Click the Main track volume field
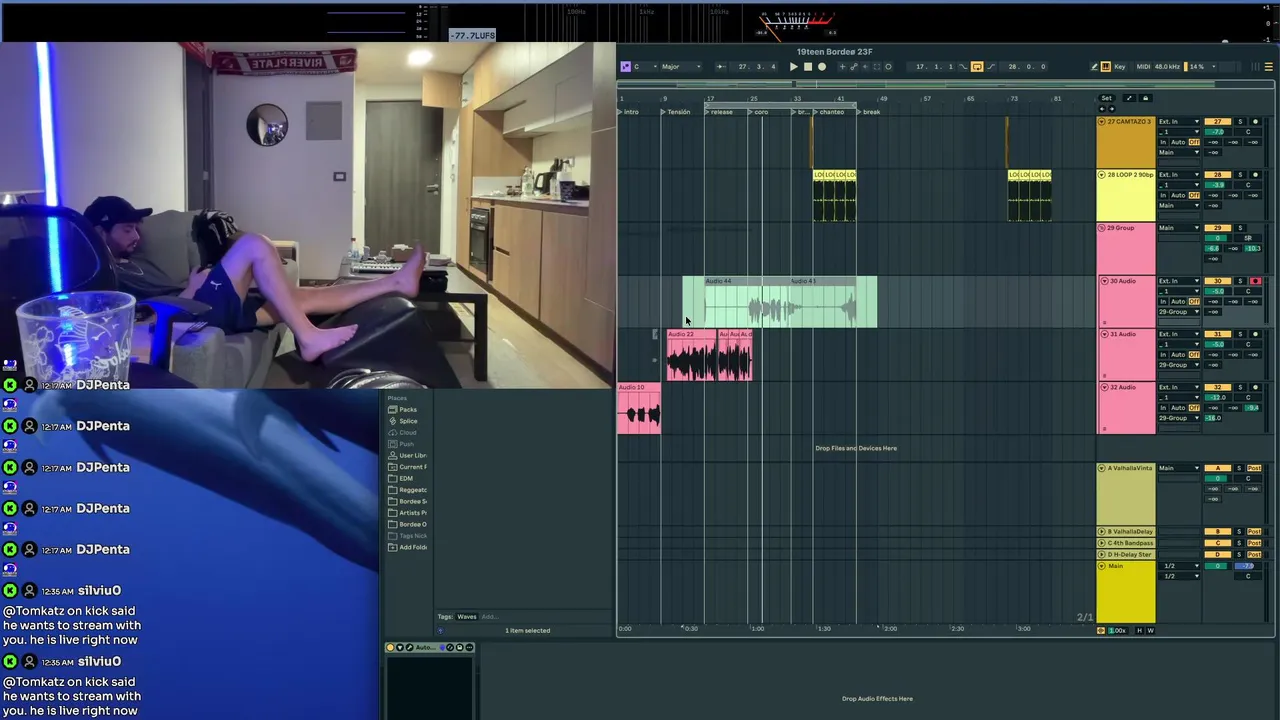 tap(1217, 566)
